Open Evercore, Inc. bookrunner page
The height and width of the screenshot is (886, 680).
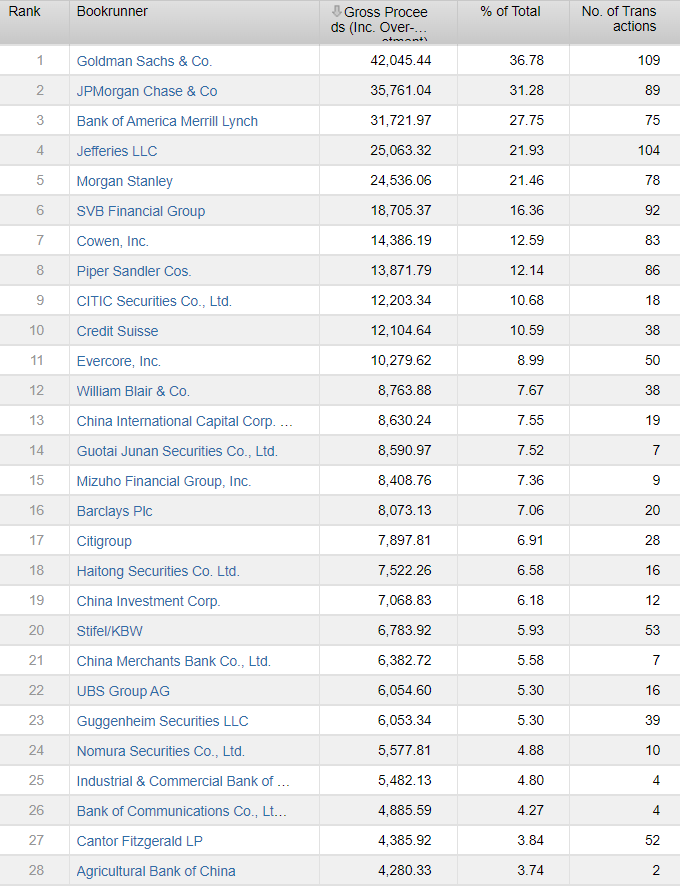pos(119,361)
